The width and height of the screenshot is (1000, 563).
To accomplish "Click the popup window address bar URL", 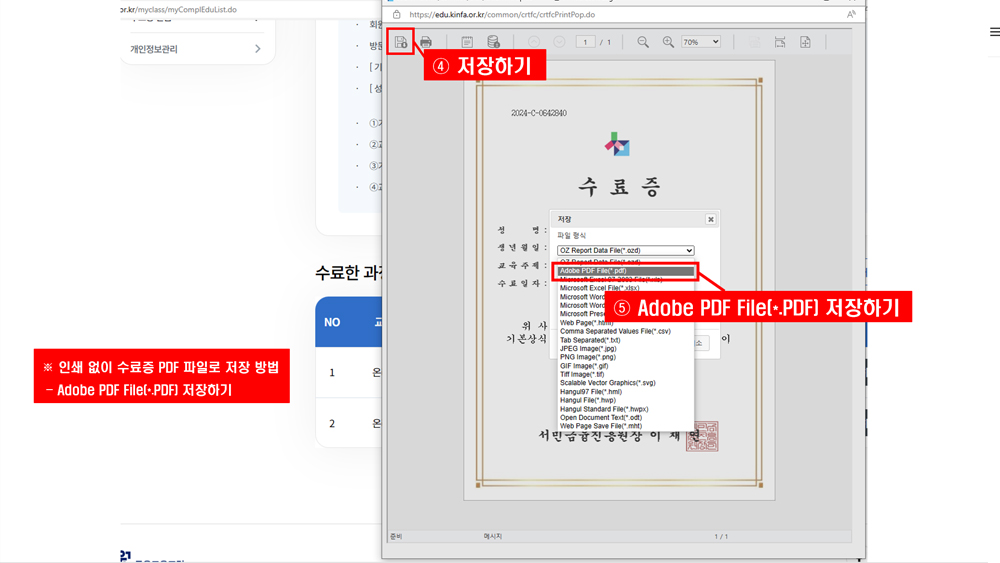I will pyautogui.click(x=502, y=14).
